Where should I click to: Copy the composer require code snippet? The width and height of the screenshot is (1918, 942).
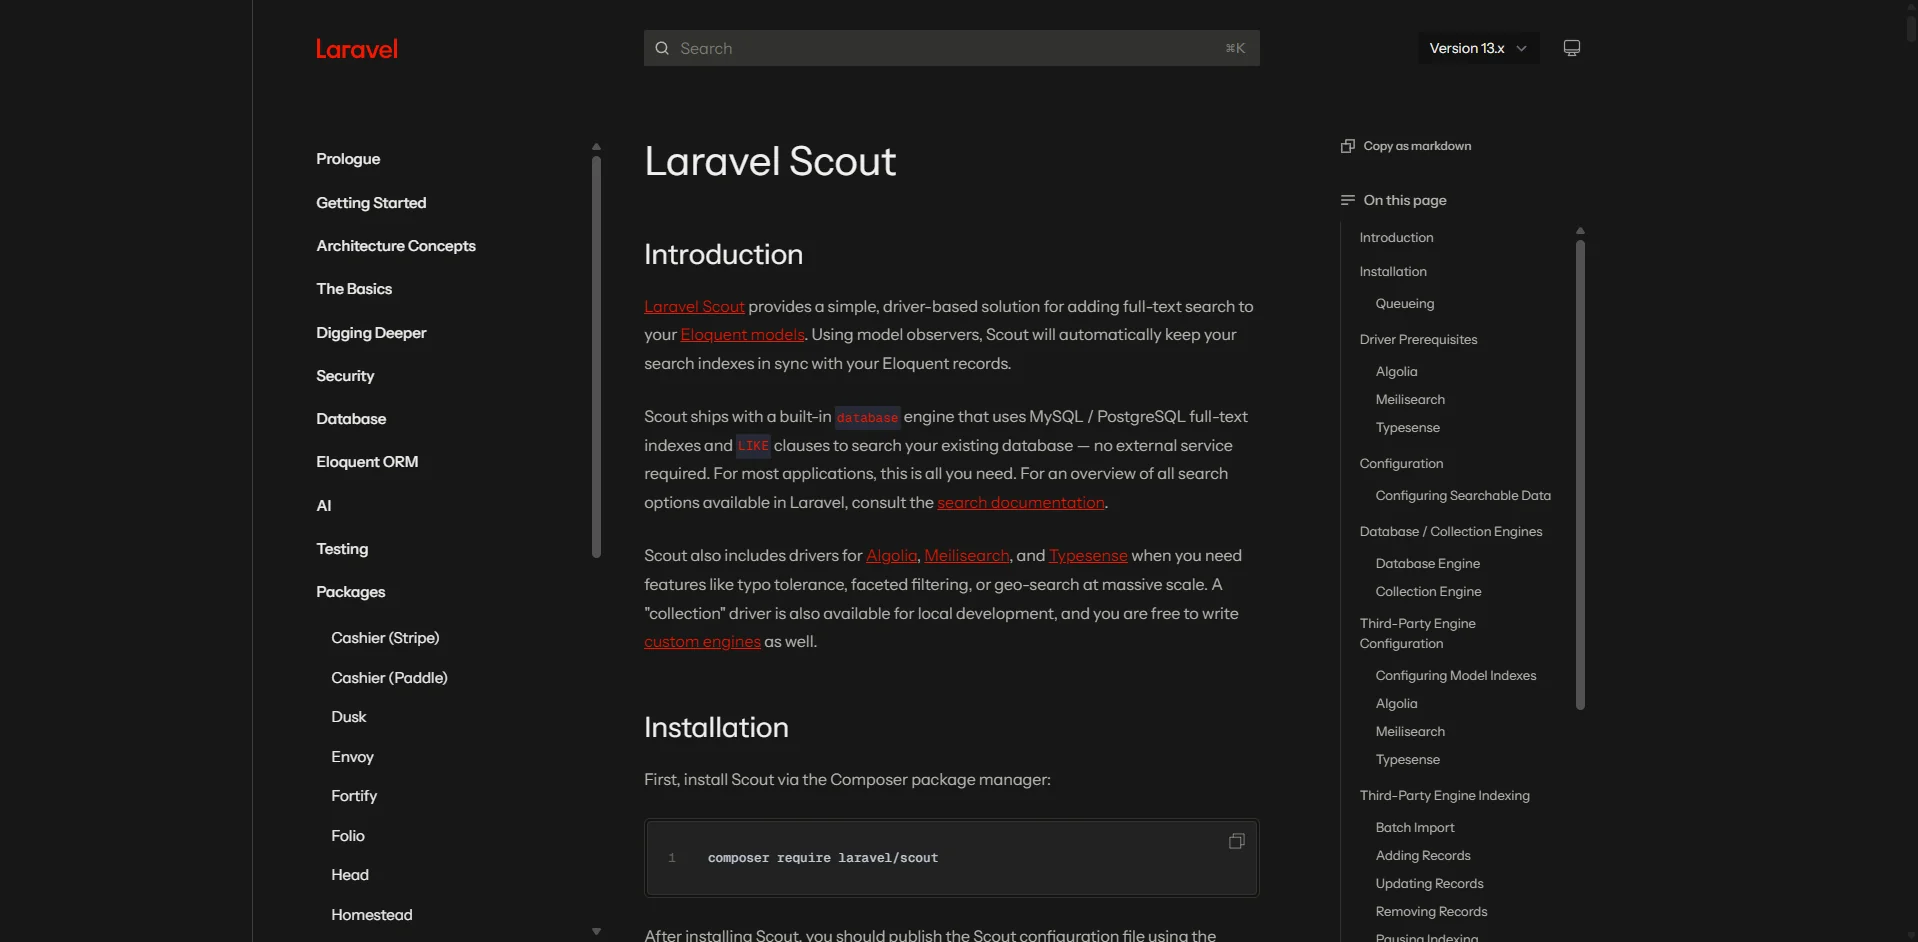click(x=1236, y=841)
